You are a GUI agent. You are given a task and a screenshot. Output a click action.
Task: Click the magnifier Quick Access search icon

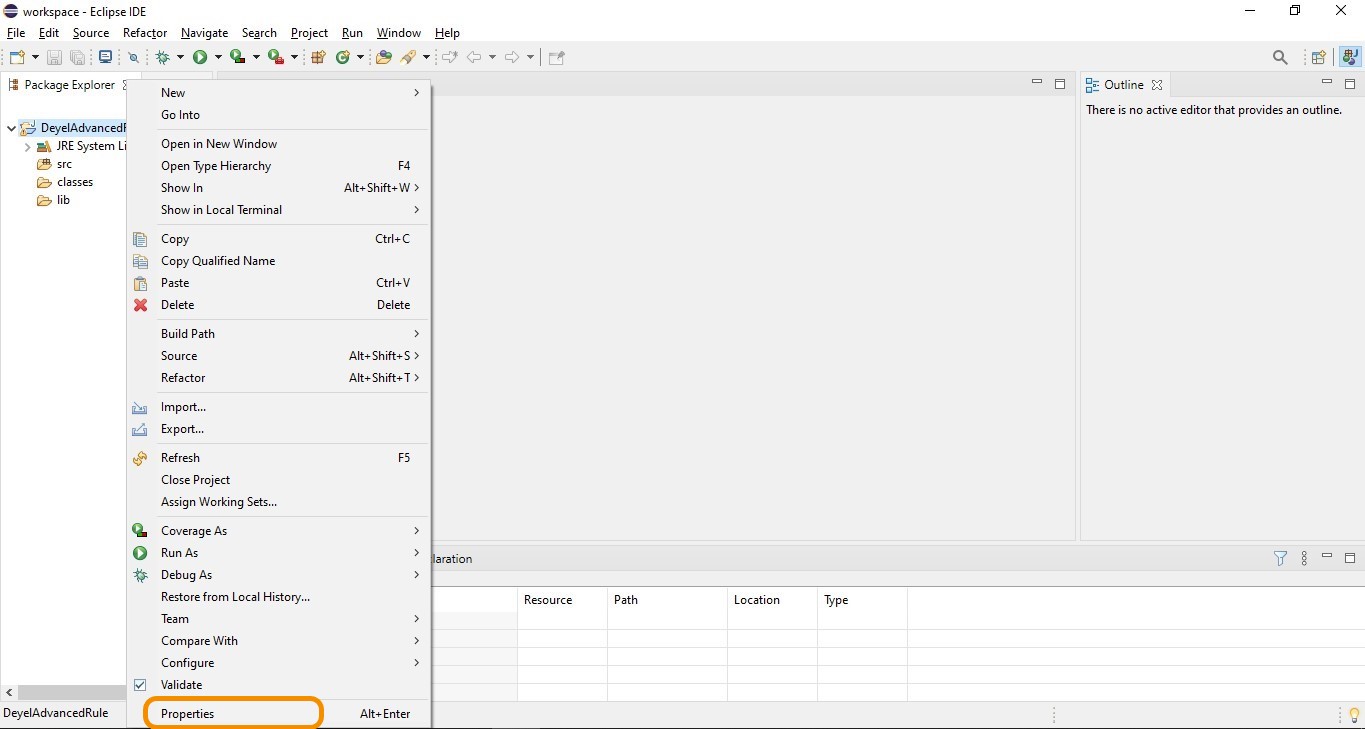click(1280, 57)
